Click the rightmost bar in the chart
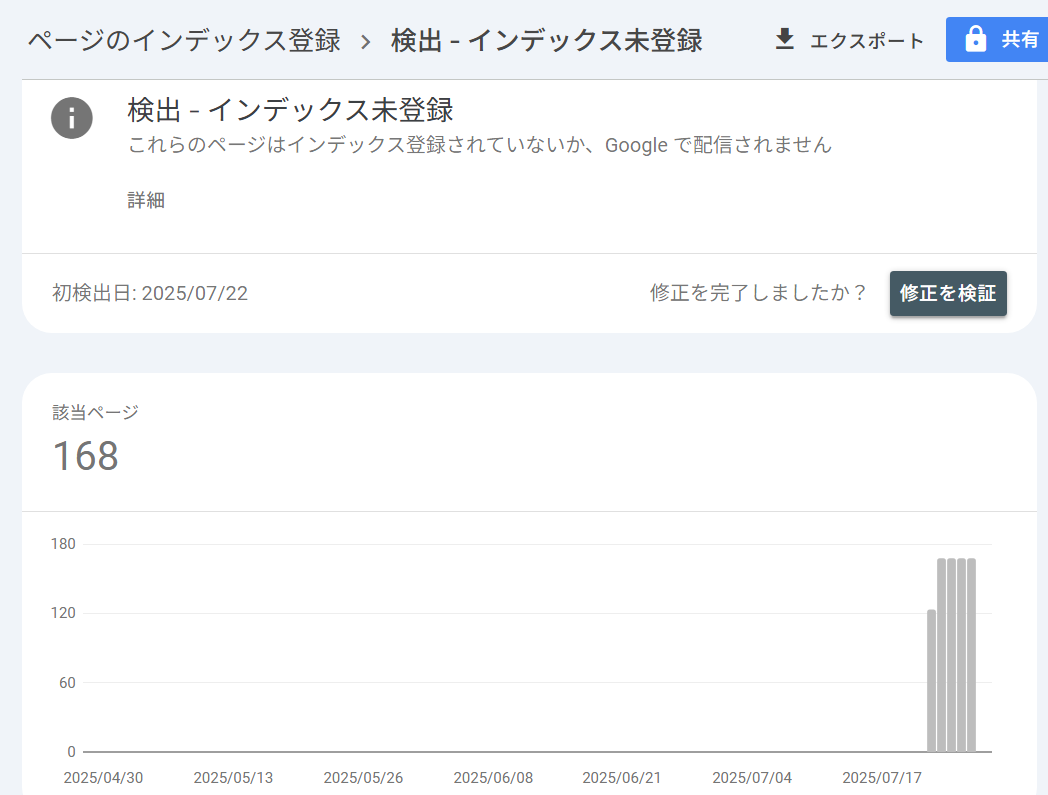The width and height of the screenshot is (1048, 795). (971, 655)
